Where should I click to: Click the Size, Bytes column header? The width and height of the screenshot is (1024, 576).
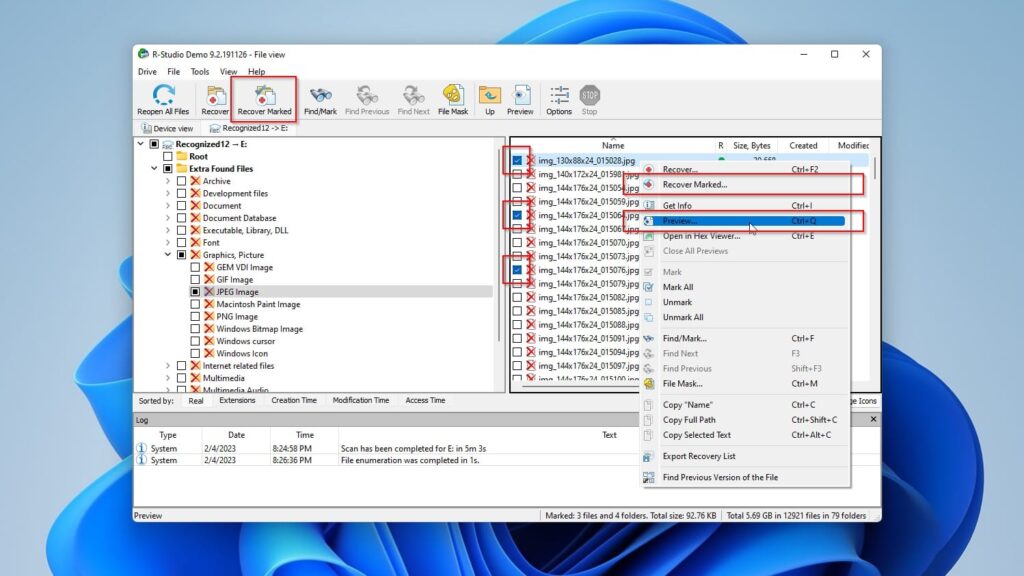pyautogui.click(x=751, y=146)
